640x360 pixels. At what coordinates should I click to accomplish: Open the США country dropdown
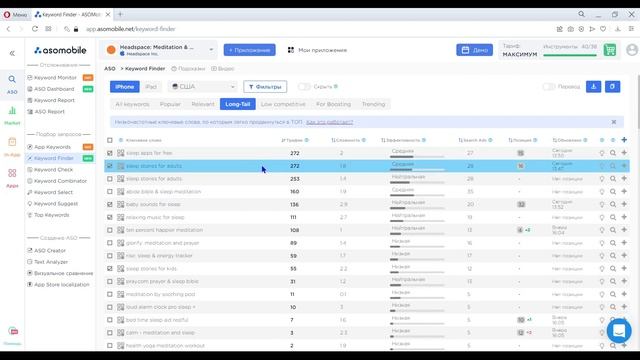(203, 87)
